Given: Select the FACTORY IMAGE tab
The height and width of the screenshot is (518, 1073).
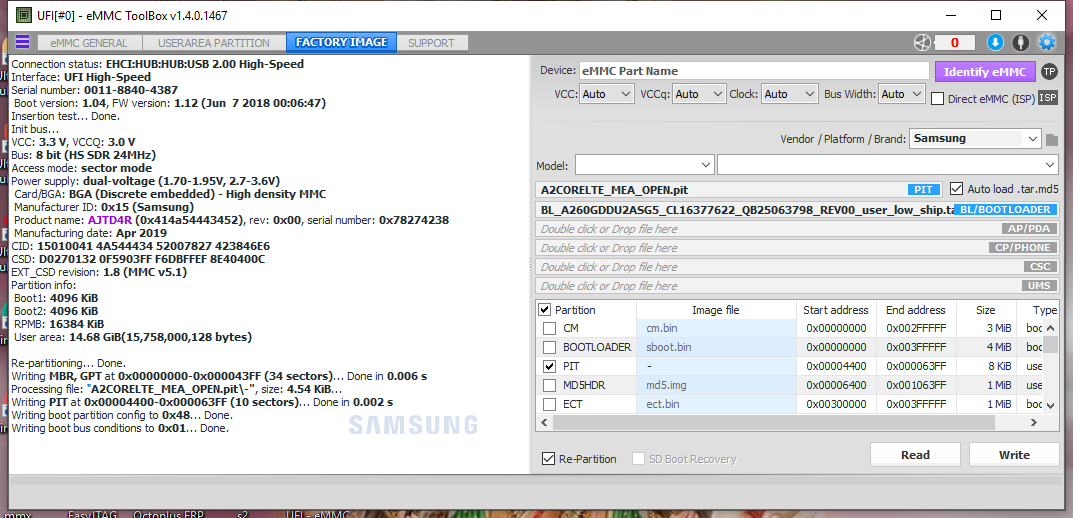Looking at the screenshot, I should pyautogui.click(x=341, y=42).
